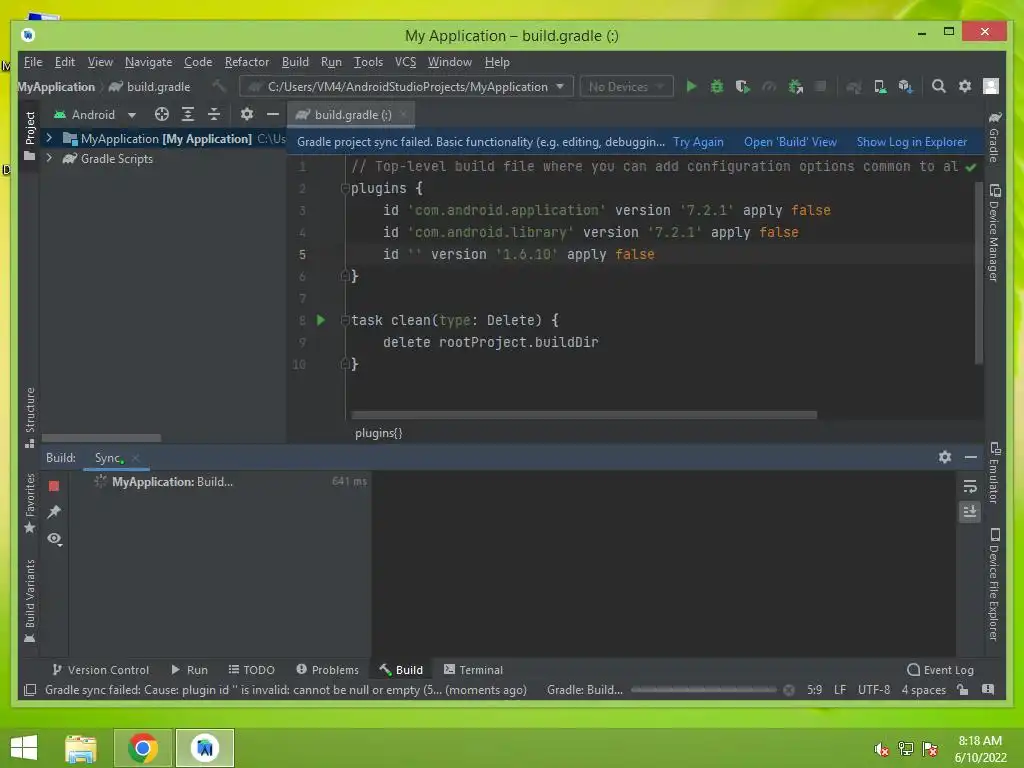This screenshot has width=1024, height=768.
Task: Go to line via 5:9 cursor position
Action: coord(814,690)
